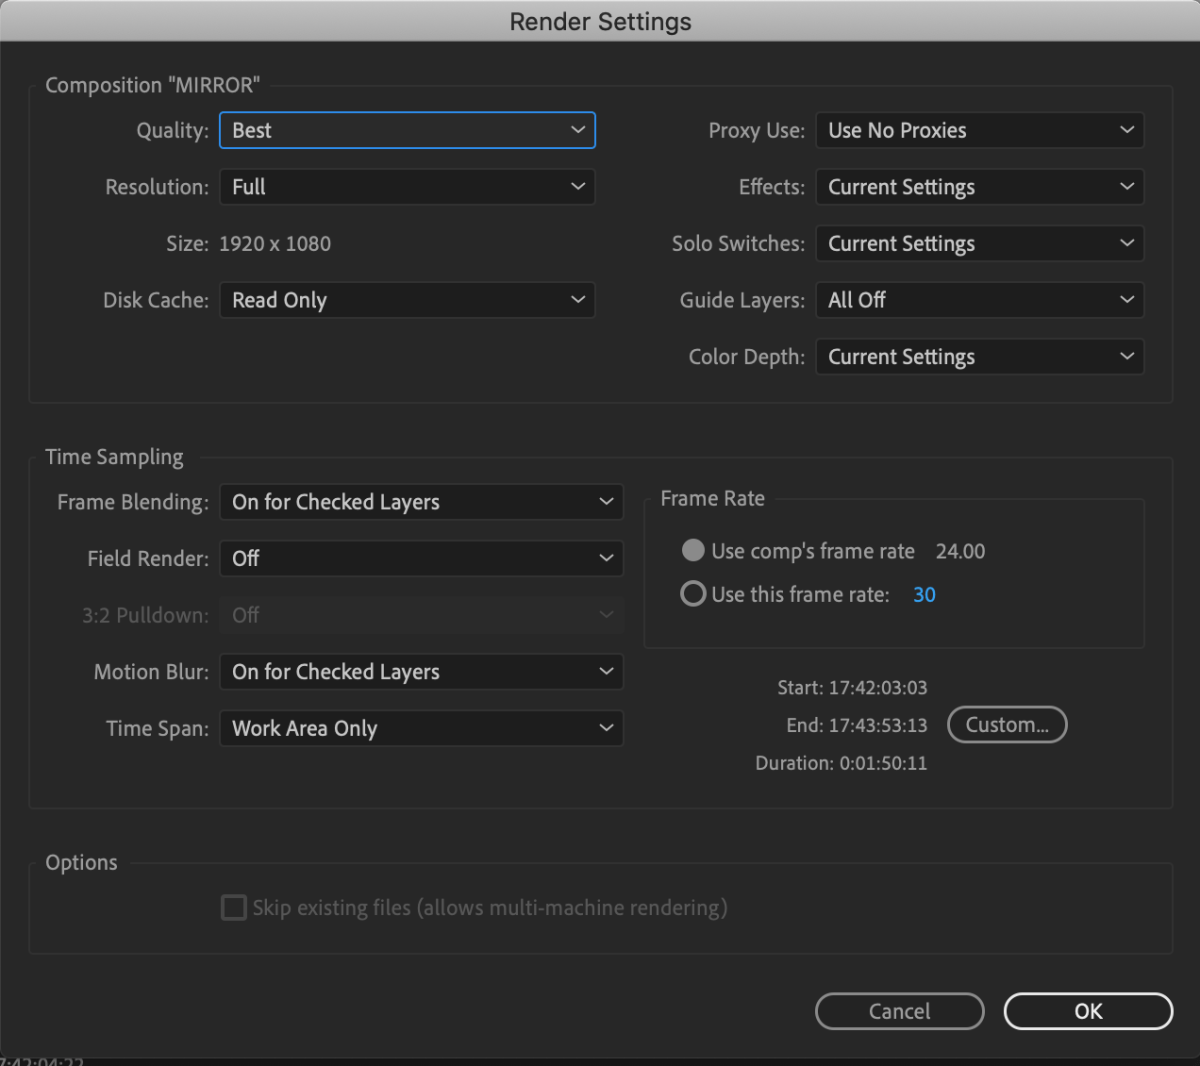Click the Duration value 0:01:50:11
Screen dimensions: 1200x1066
tap(883, 763)
